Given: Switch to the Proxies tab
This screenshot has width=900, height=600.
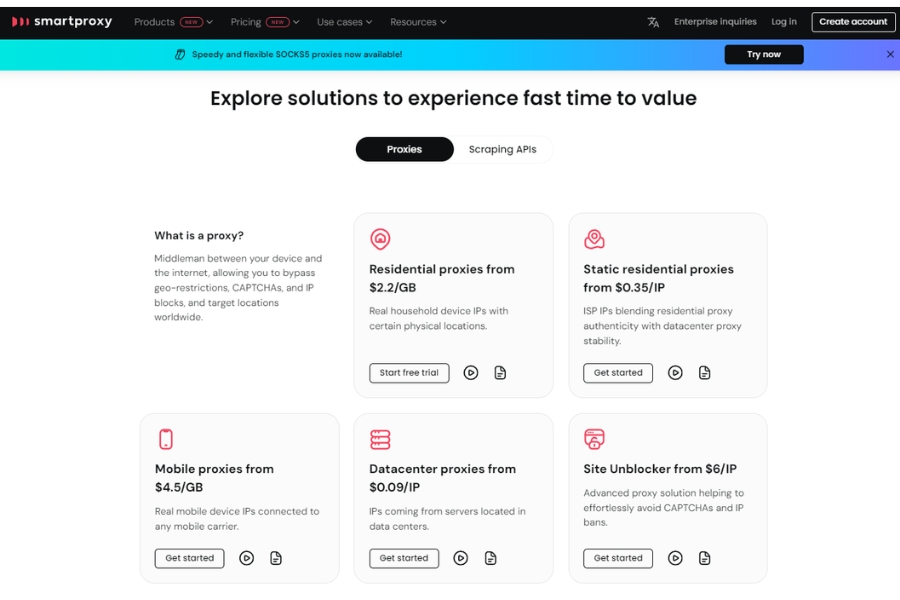Looking at the screenshot, I should (405, 149).
